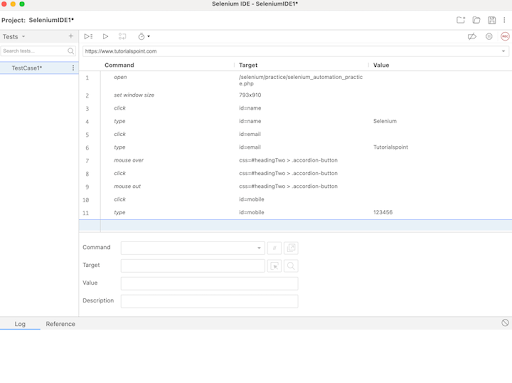
Task: Select the Selenium value cell
Action: coord(385,121)
